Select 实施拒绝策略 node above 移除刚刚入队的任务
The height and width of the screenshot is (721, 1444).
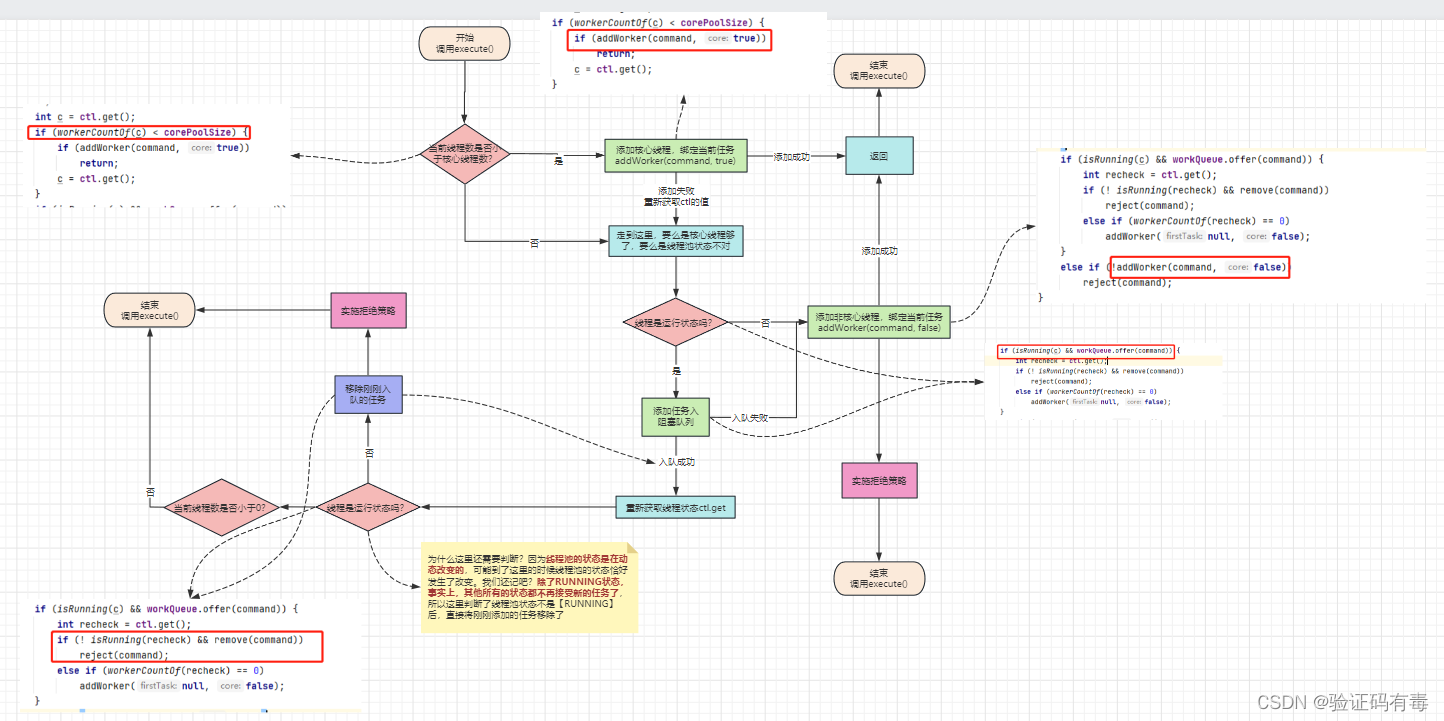[369, 310]
